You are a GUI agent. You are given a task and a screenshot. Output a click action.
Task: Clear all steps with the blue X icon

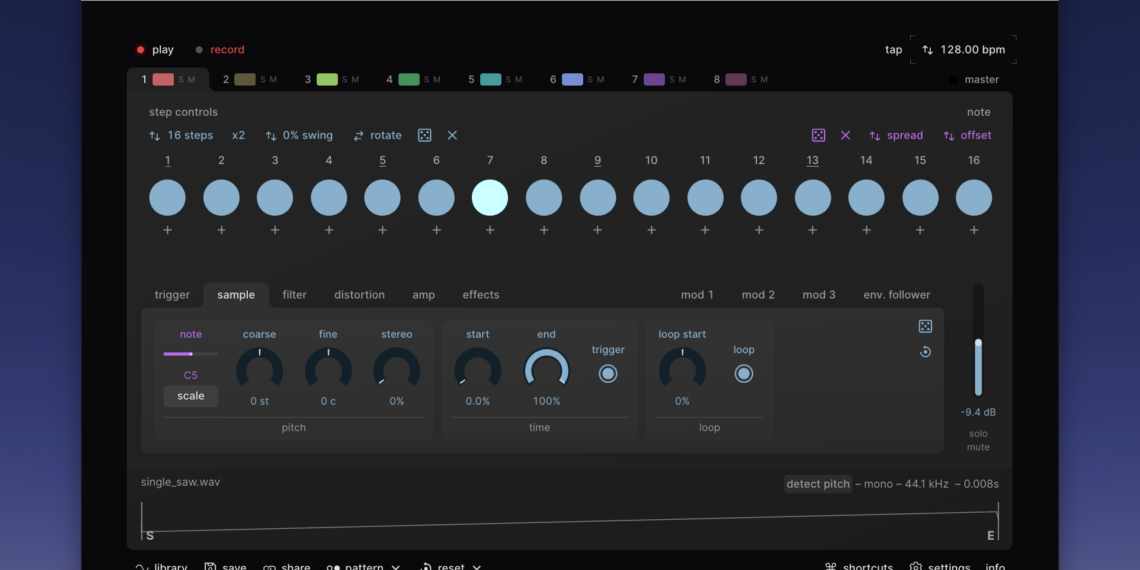452,135
